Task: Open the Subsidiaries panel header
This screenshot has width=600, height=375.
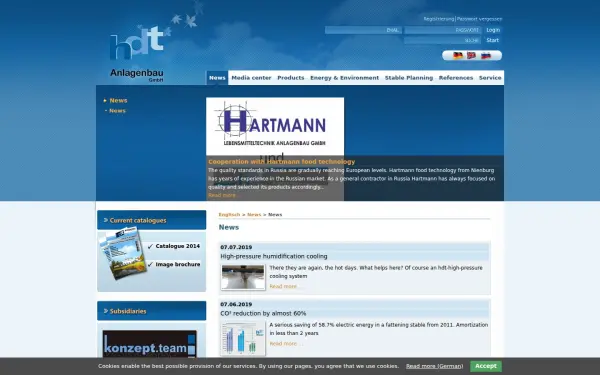Action: click(152, 311)
